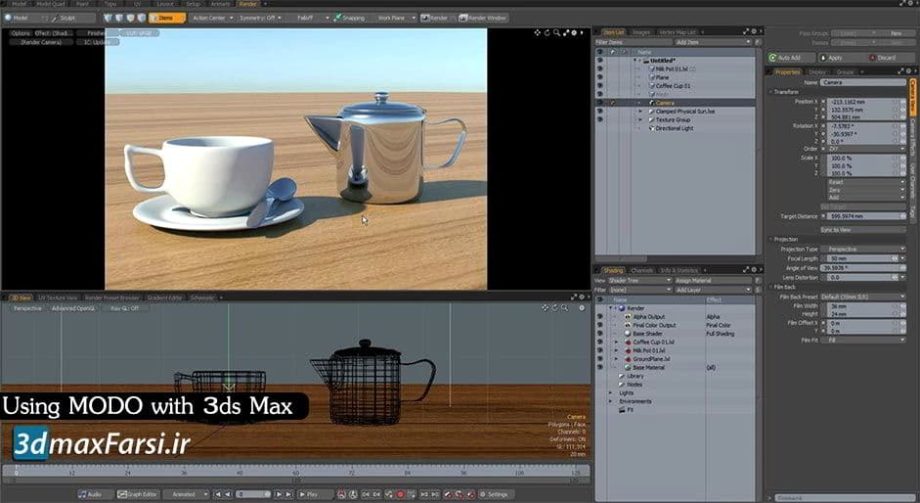Open Properties panel gear options
The height and width of the screenshot is (503, 920).
(908, 72)
